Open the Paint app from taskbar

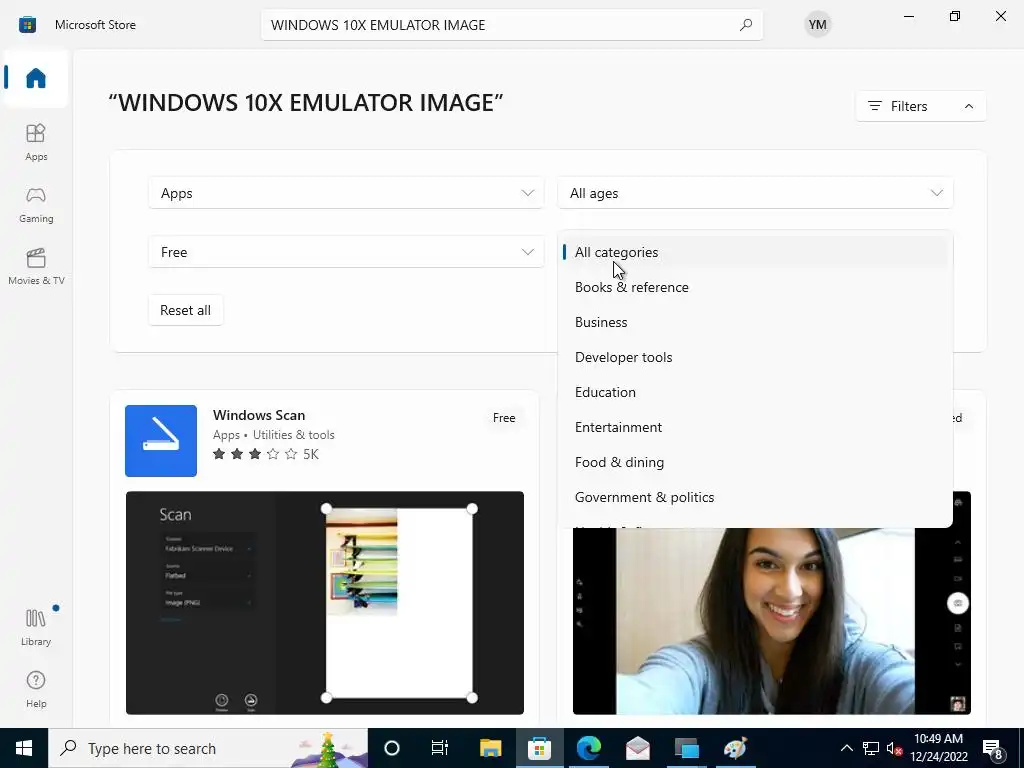(x=736, y=748)
